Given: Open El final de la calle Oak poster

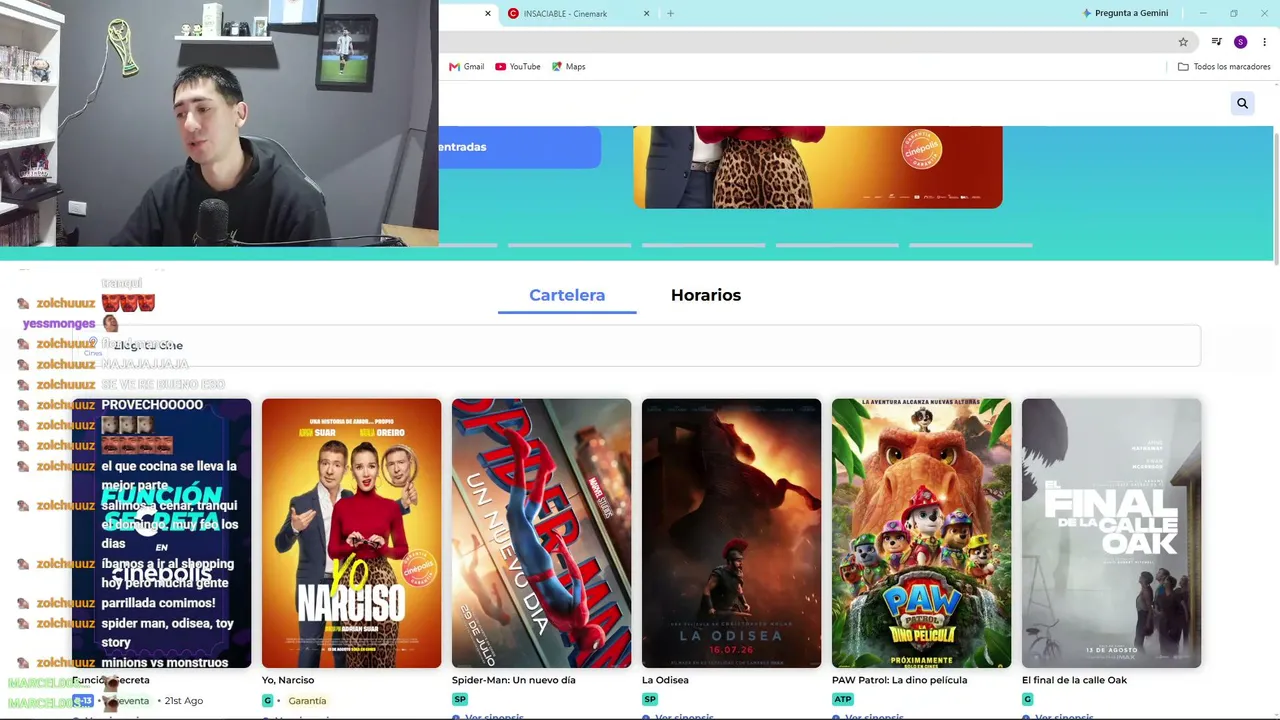Looking at the screenshot, I should [1111, 533].
